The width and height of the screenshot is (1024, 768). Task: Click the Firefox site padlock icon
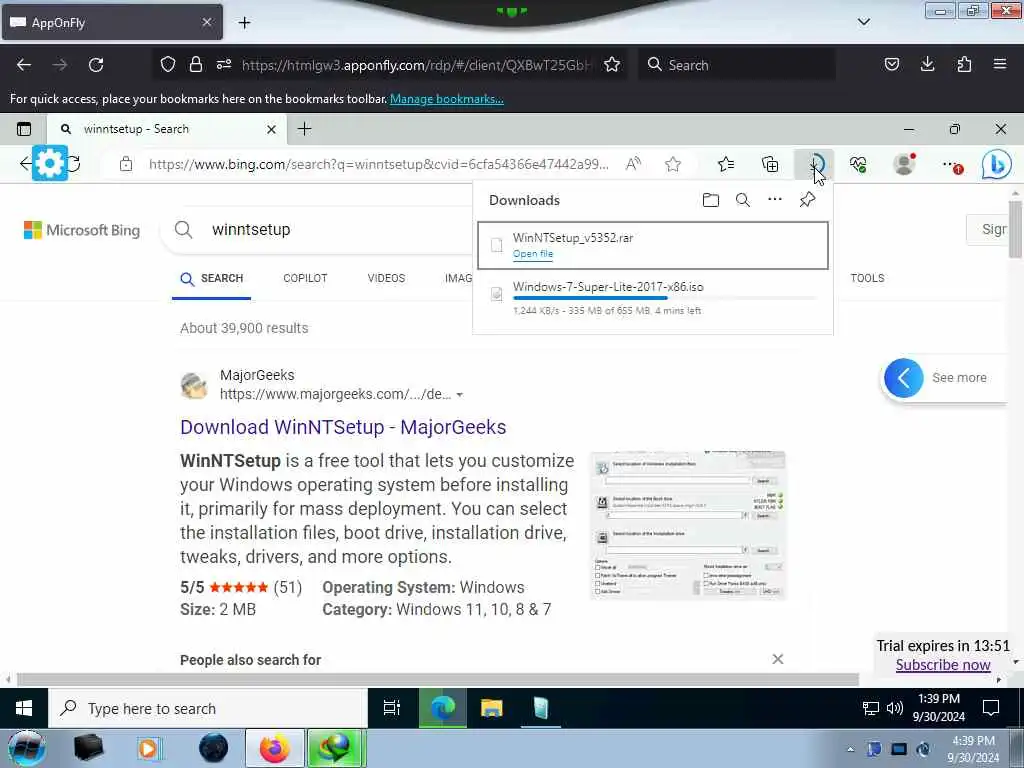click(x=195, y=65)
